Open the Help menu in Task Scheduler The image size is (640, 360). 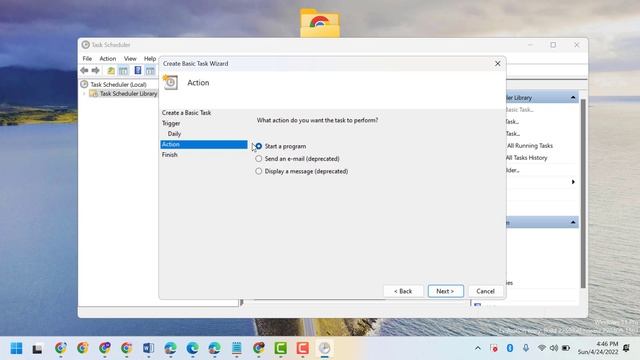150,59
